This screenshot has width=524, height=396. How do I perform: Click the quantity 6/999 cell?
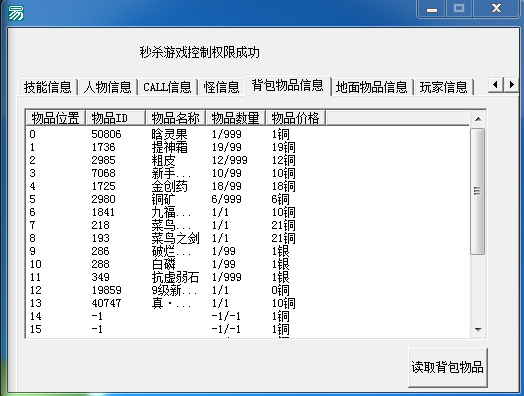point(226,200)
